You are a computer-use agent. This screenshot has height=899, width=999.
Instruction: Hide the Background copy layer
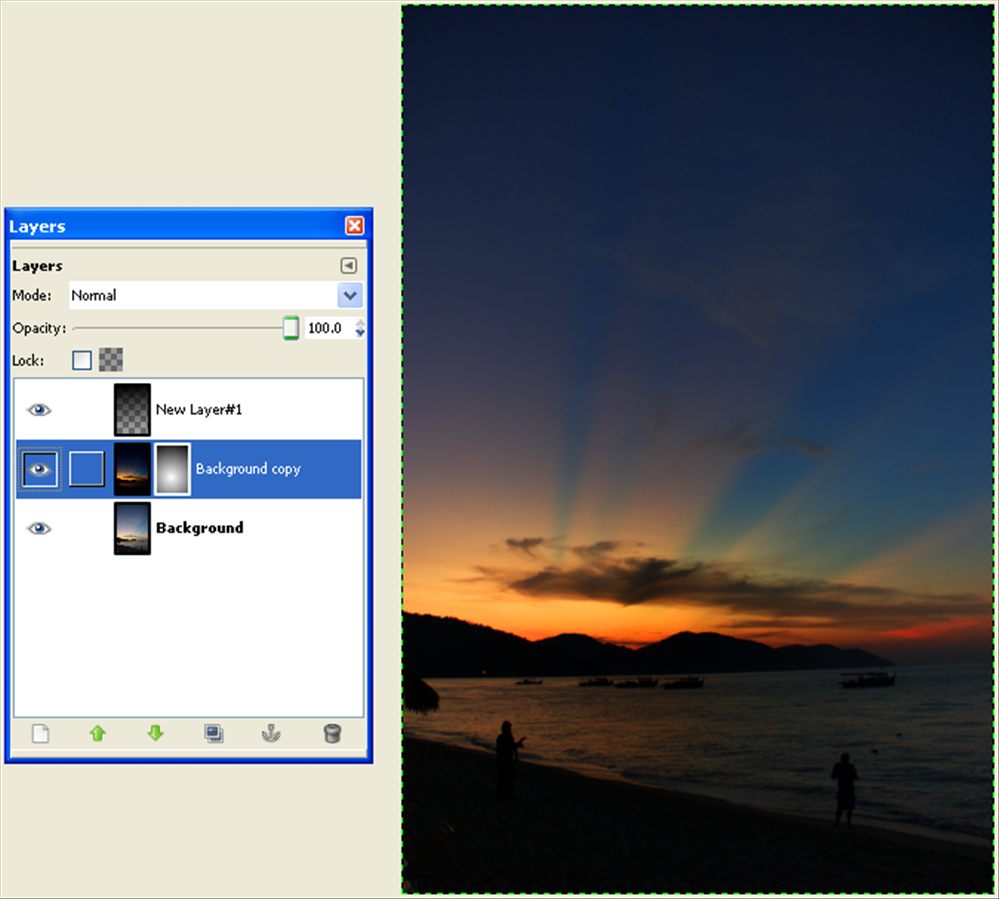40,470
